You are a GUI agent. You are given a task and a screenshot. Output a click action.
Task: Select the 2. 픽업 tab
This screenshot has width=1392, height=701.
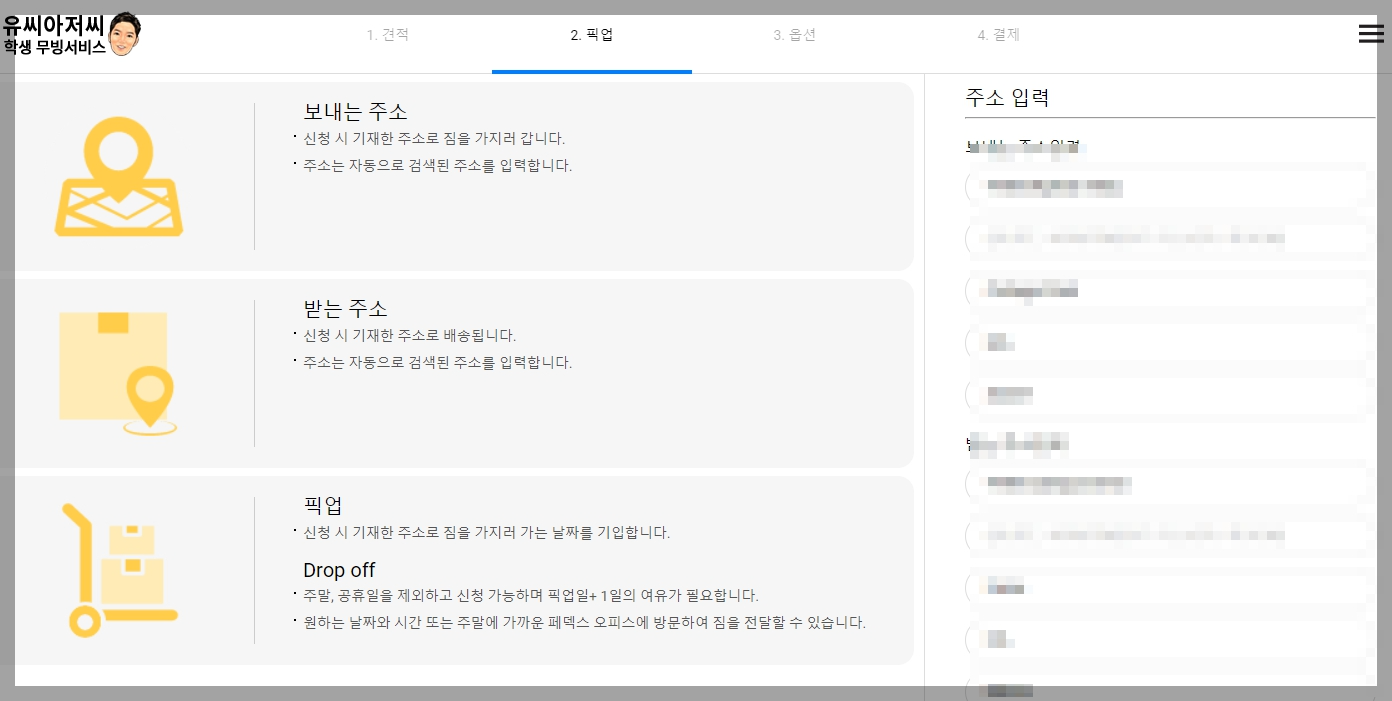pos(592,34)
